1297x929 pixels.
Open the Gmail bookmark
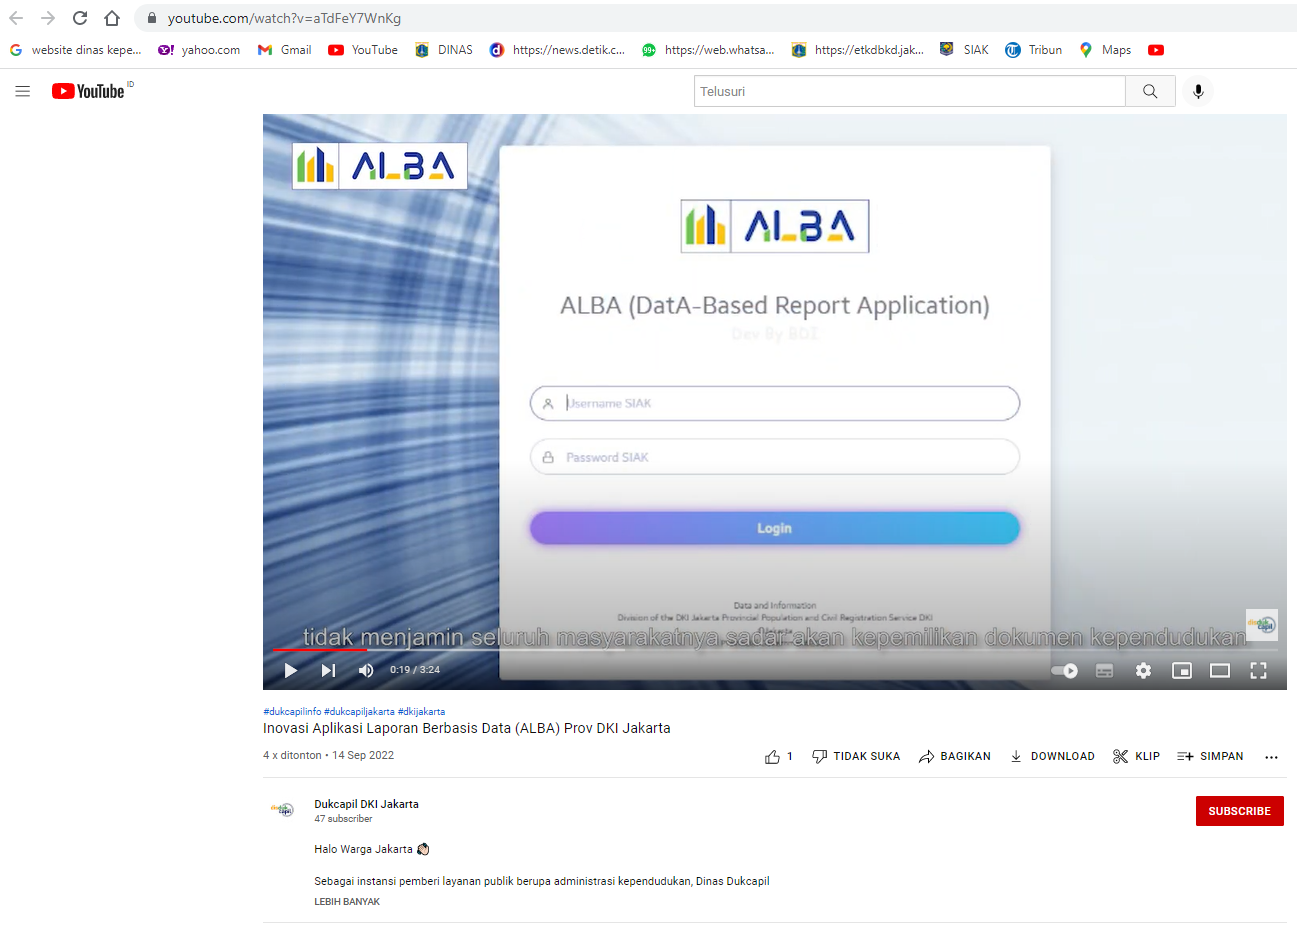click(285, 50)
